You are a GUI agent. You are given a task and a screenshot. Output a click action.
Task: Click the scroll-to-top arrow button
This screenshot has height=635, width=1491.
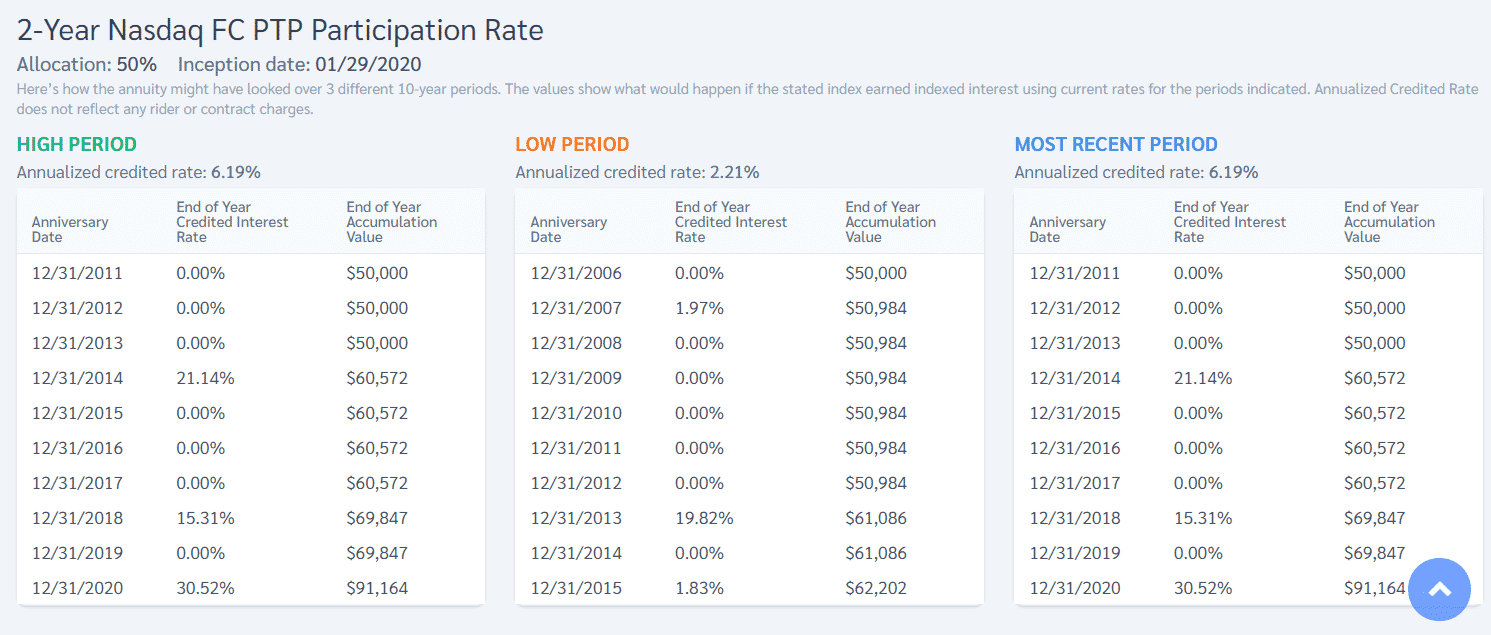click(1439, 590)
